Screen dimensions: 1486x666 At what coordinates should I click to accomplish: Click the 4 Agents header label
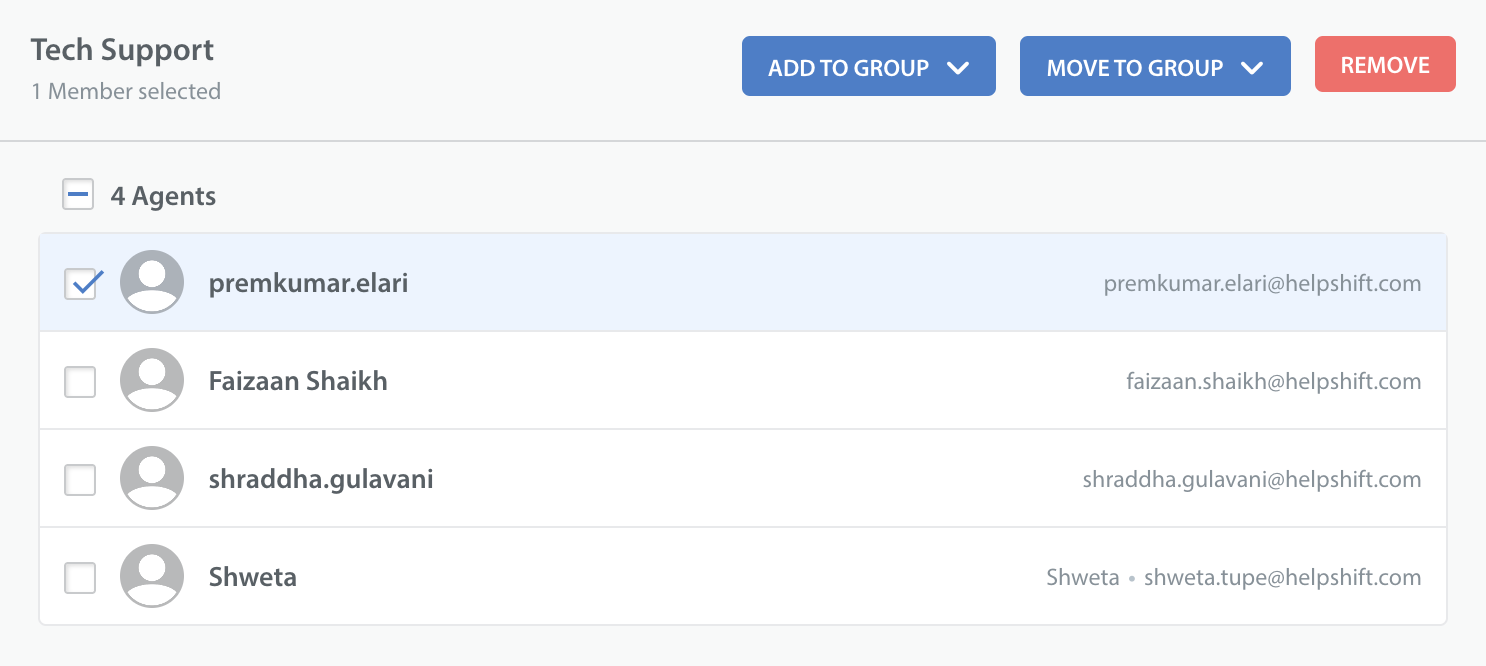(163, 196)
